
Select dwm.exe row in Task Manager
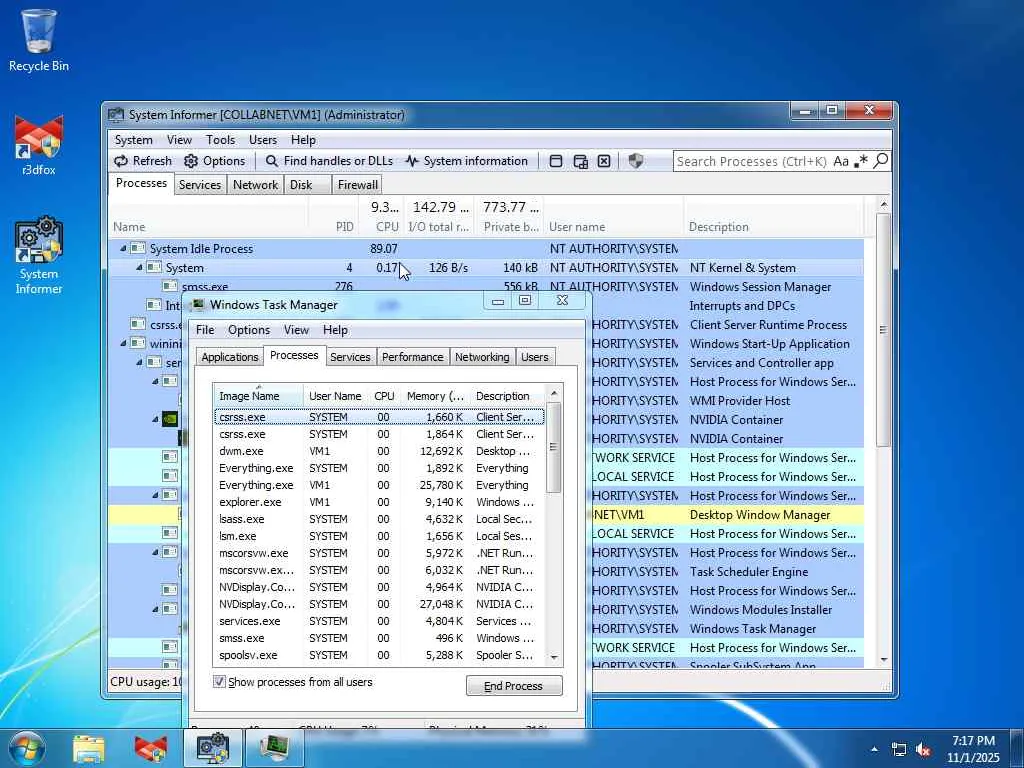pyautogui.click(x=379, y=451)
